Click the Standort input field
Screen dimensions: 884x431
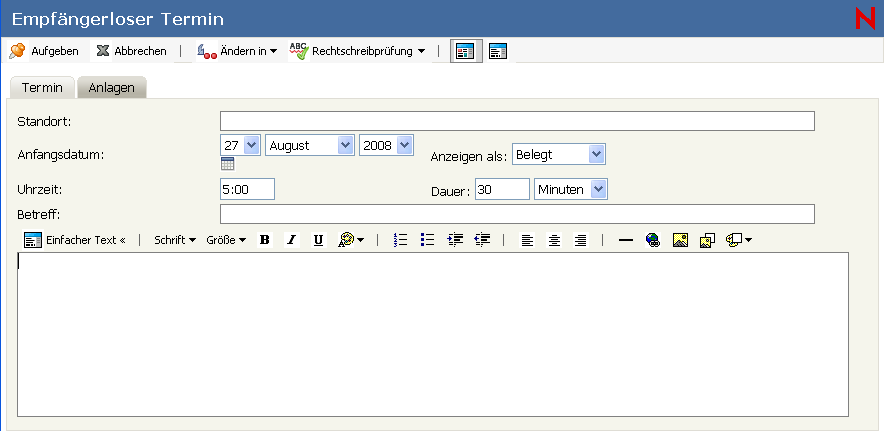coord(517,121)
